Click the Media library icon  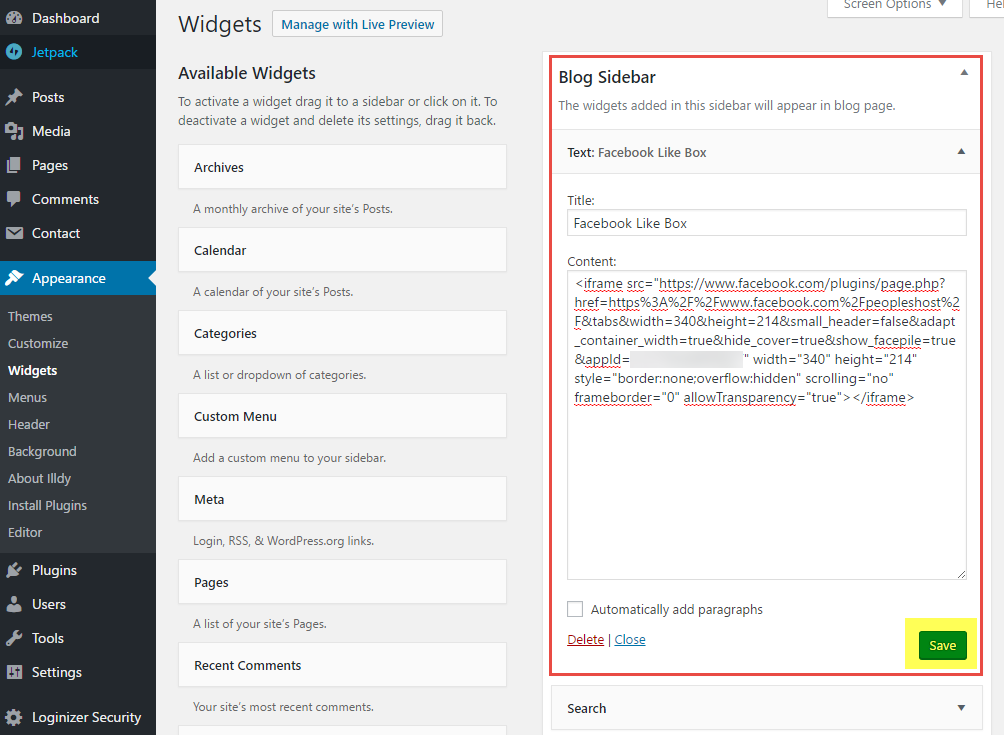click(x=14, y=131)
